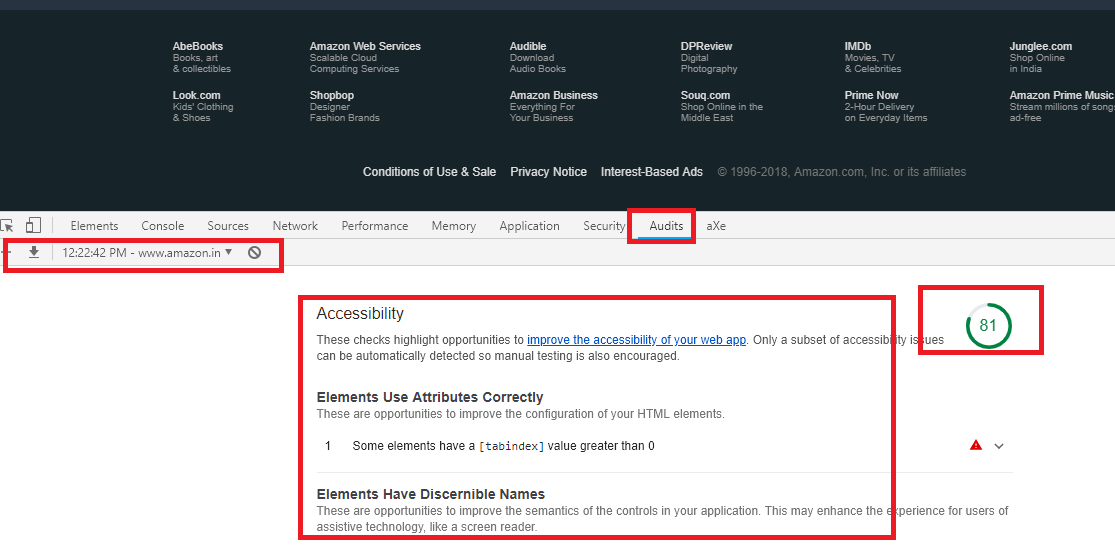
Task: Switch to the Network tab
Action: pos(295,226)
